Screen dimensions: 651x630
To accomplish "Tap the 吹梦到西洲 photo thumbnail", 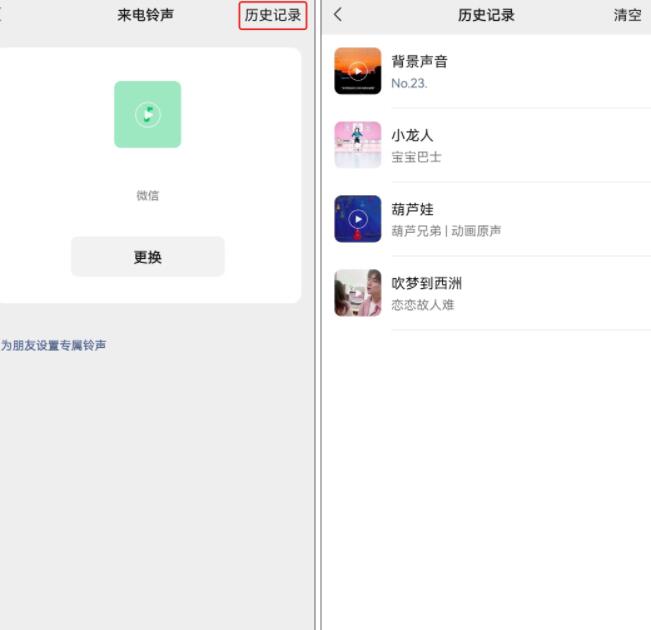I will [357, 293].
